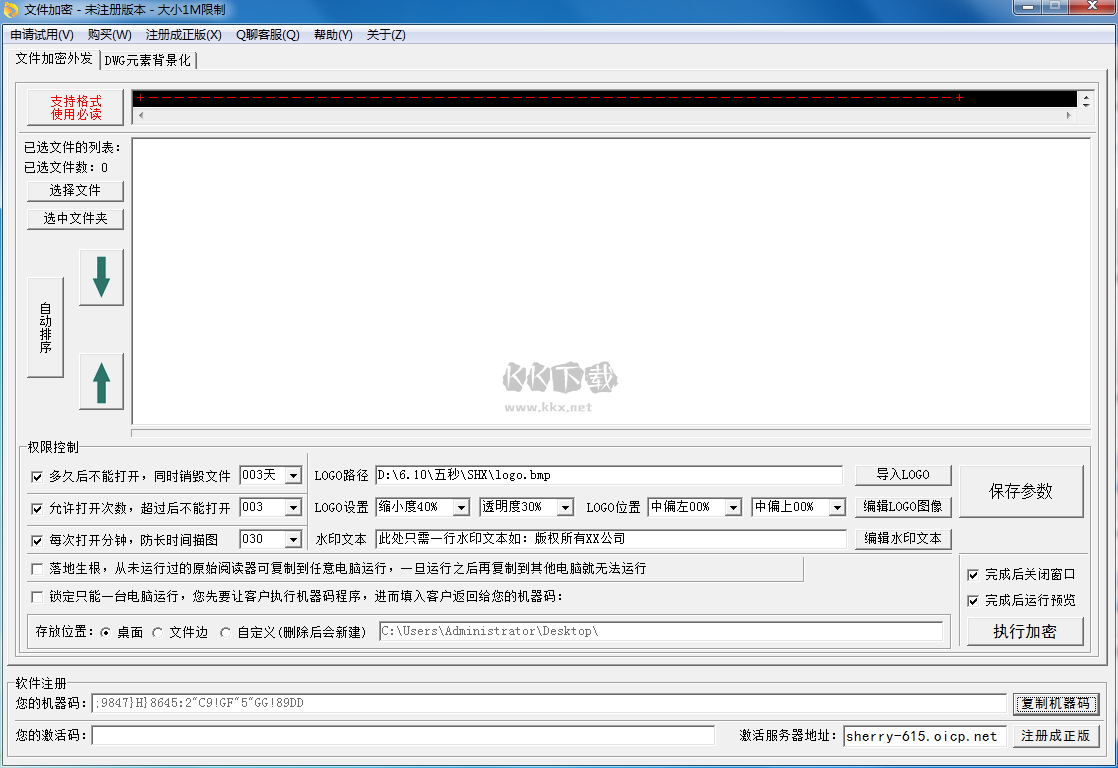The image size is (1118, 768).
Task: Toggle 每次打开分钟 checkbox
Action: (x=37, y=541)
